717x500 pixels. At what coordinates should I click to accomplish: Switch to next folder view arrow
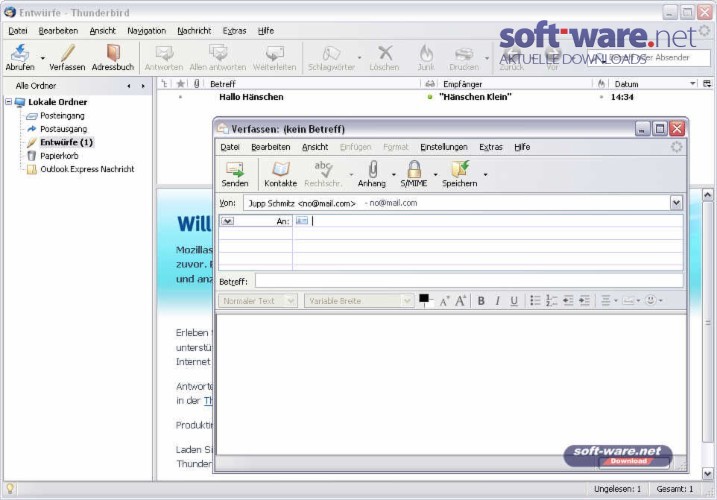[x=143, y=86]
